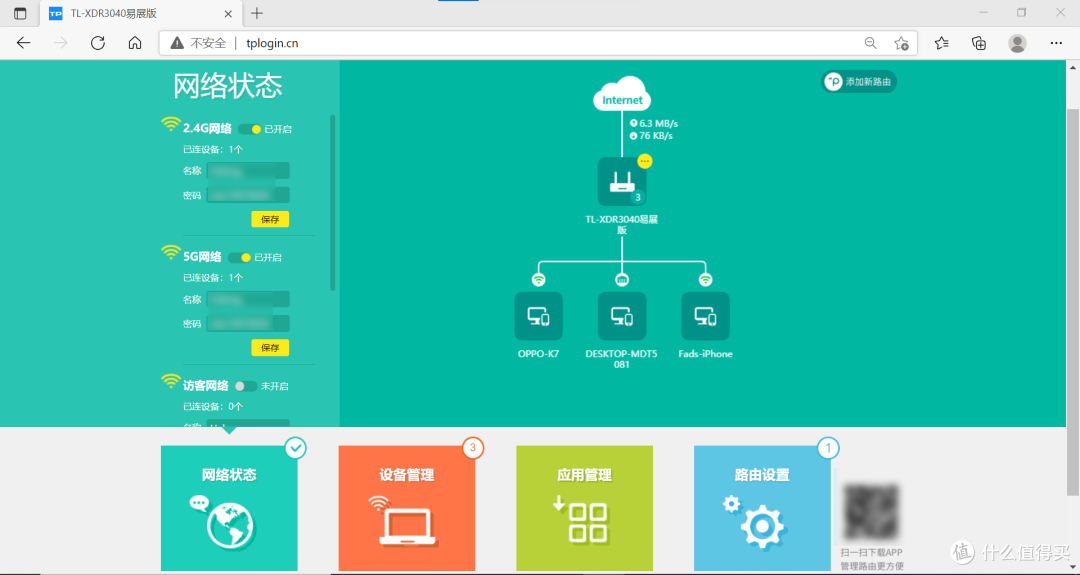Image resolution: width=1080 pixels, height=575 pixels.
Task: Click the Internet cloud icon
Action: point(622,94)
